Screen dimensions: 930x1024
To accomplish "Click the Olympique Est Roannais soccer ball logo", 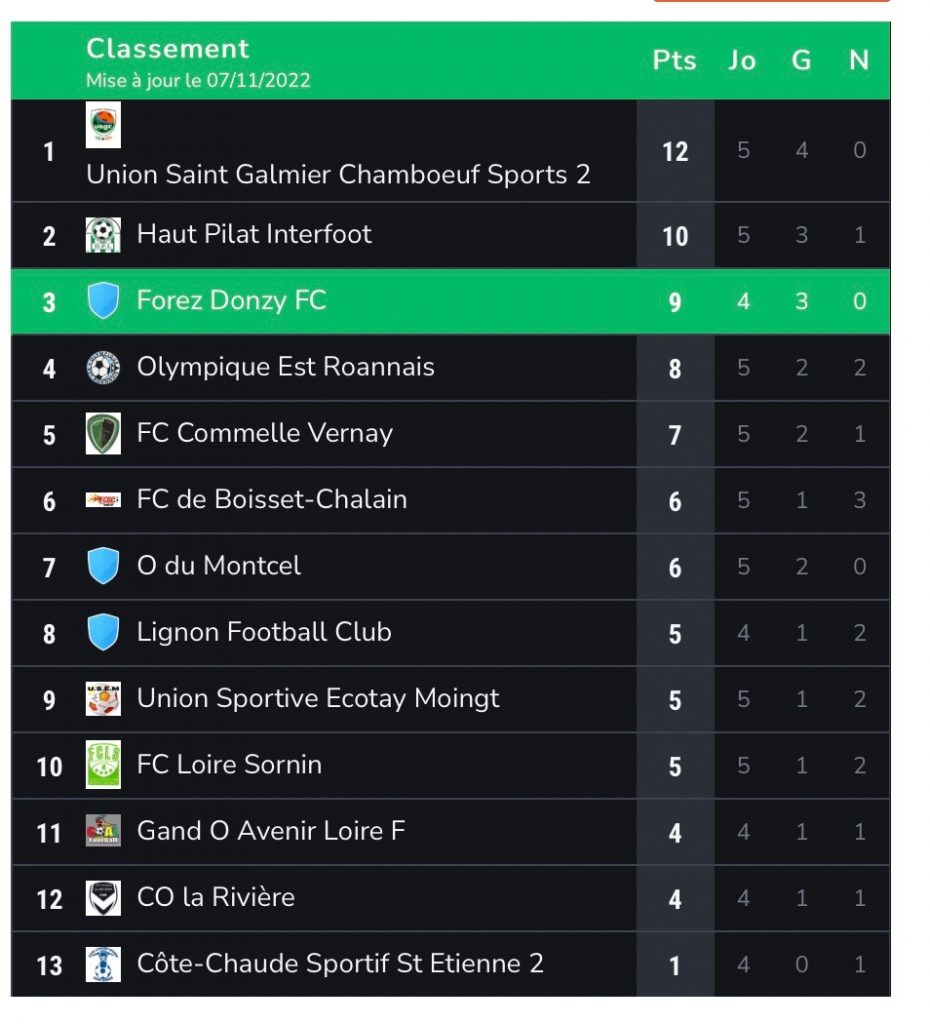I will point(103,368).
